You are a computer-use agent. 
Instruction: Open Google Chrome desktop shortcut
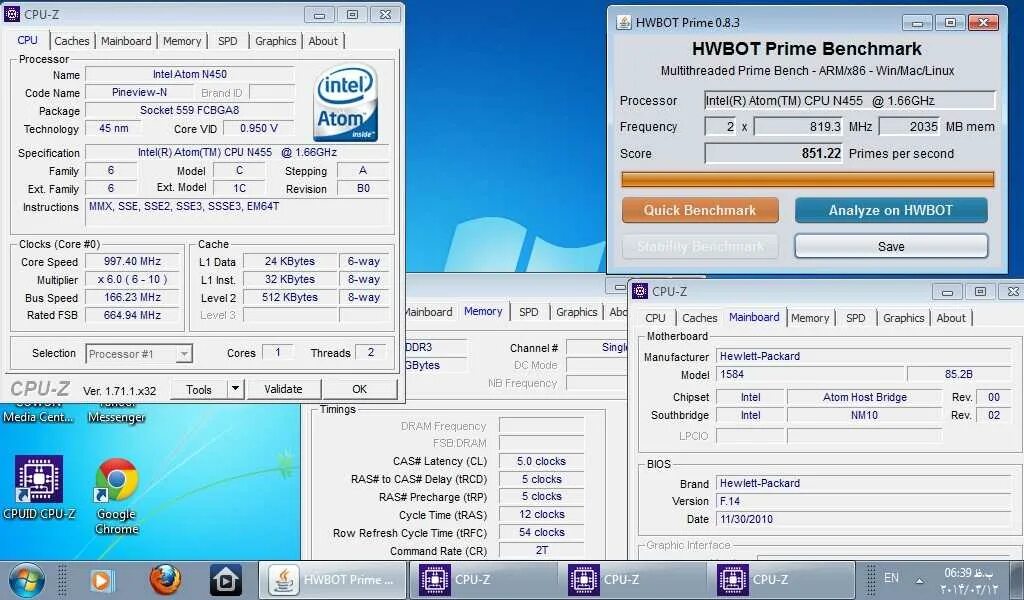117,496
